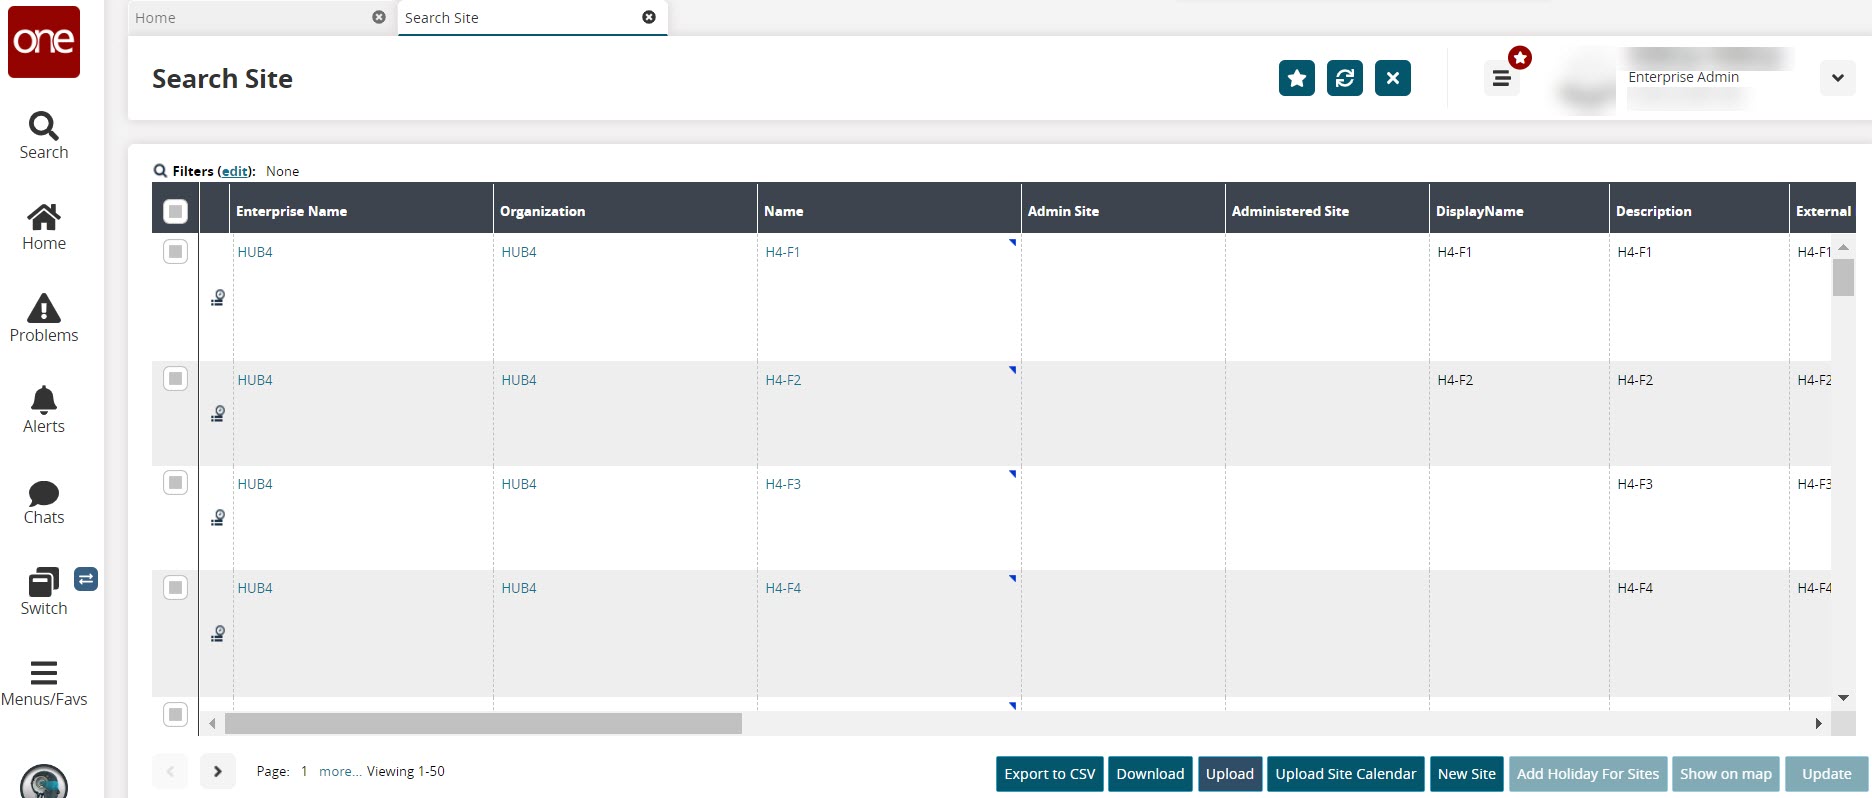Image resolution: width=1872 pixels, height=798 pixels.
Task: Click the New Site button
Action: (1467, 774)
